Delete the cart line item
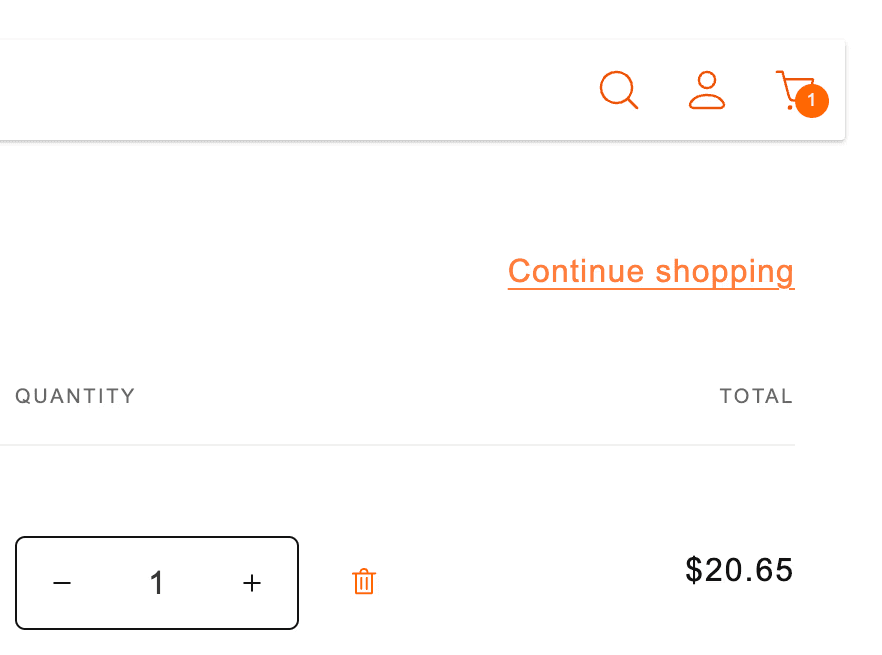This screenshot has width=882, height=655. click(x=364, y=582)
